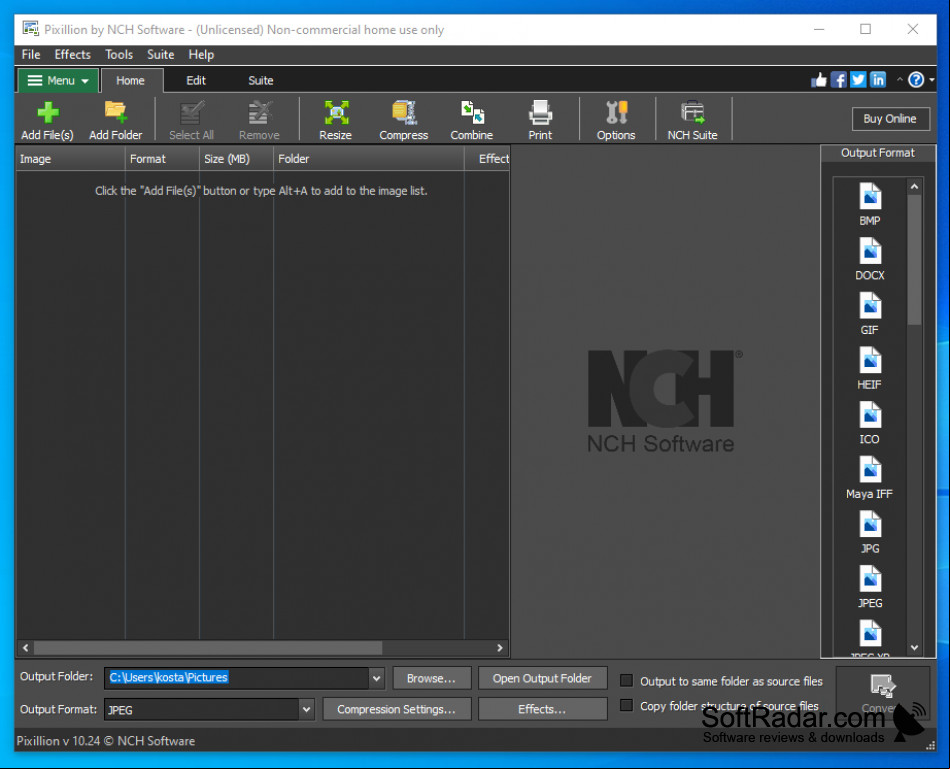Image resolution: width=950 pixels, height=769 pixels.
Task: Click the output format list scroll up arrow
Action: (915, 187)
